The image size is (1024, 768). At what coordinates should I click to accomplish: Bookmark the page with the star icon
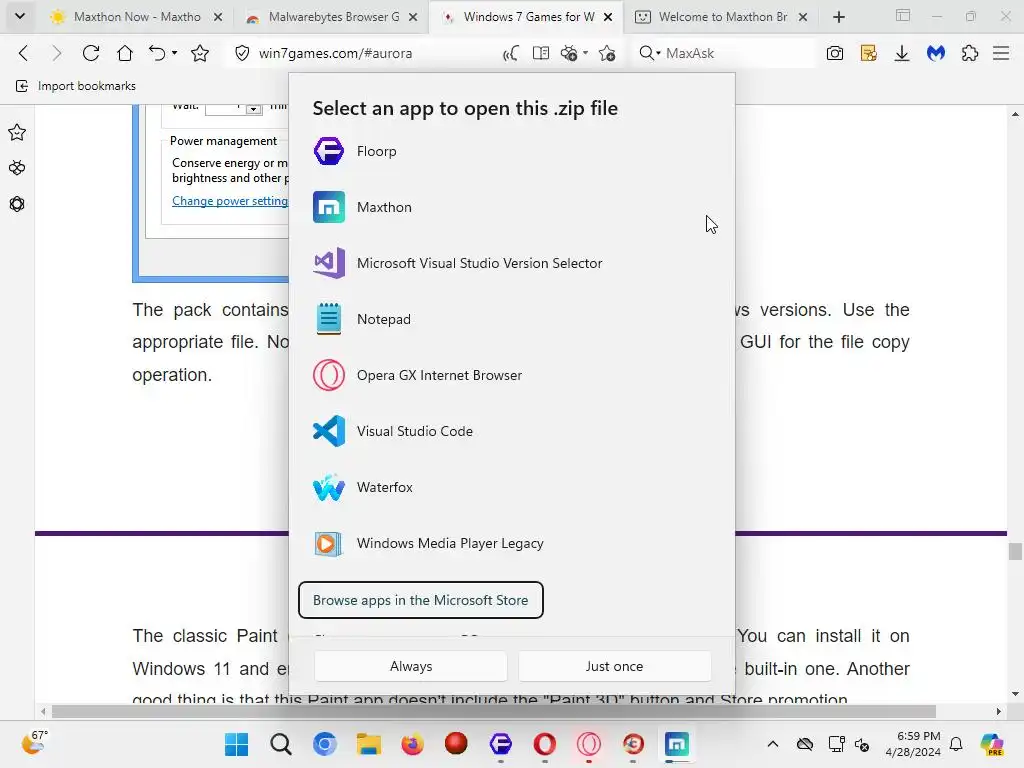coord(200,53)
